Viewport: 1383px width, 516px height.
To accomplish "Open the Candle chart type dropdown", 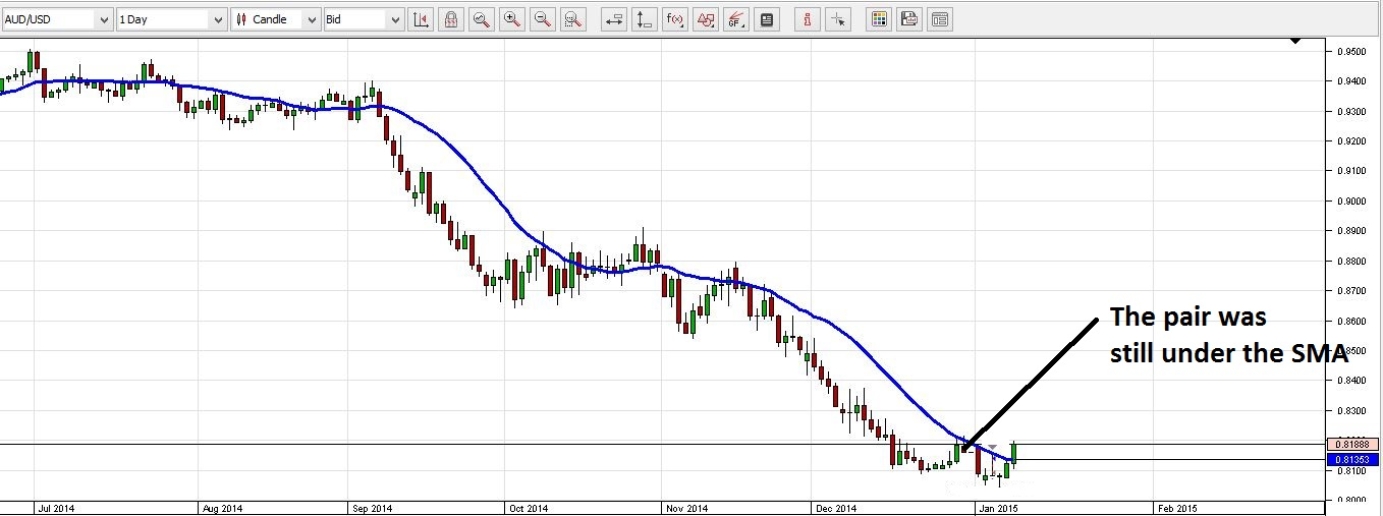I will pyautogui.click(x=275, y=19).
